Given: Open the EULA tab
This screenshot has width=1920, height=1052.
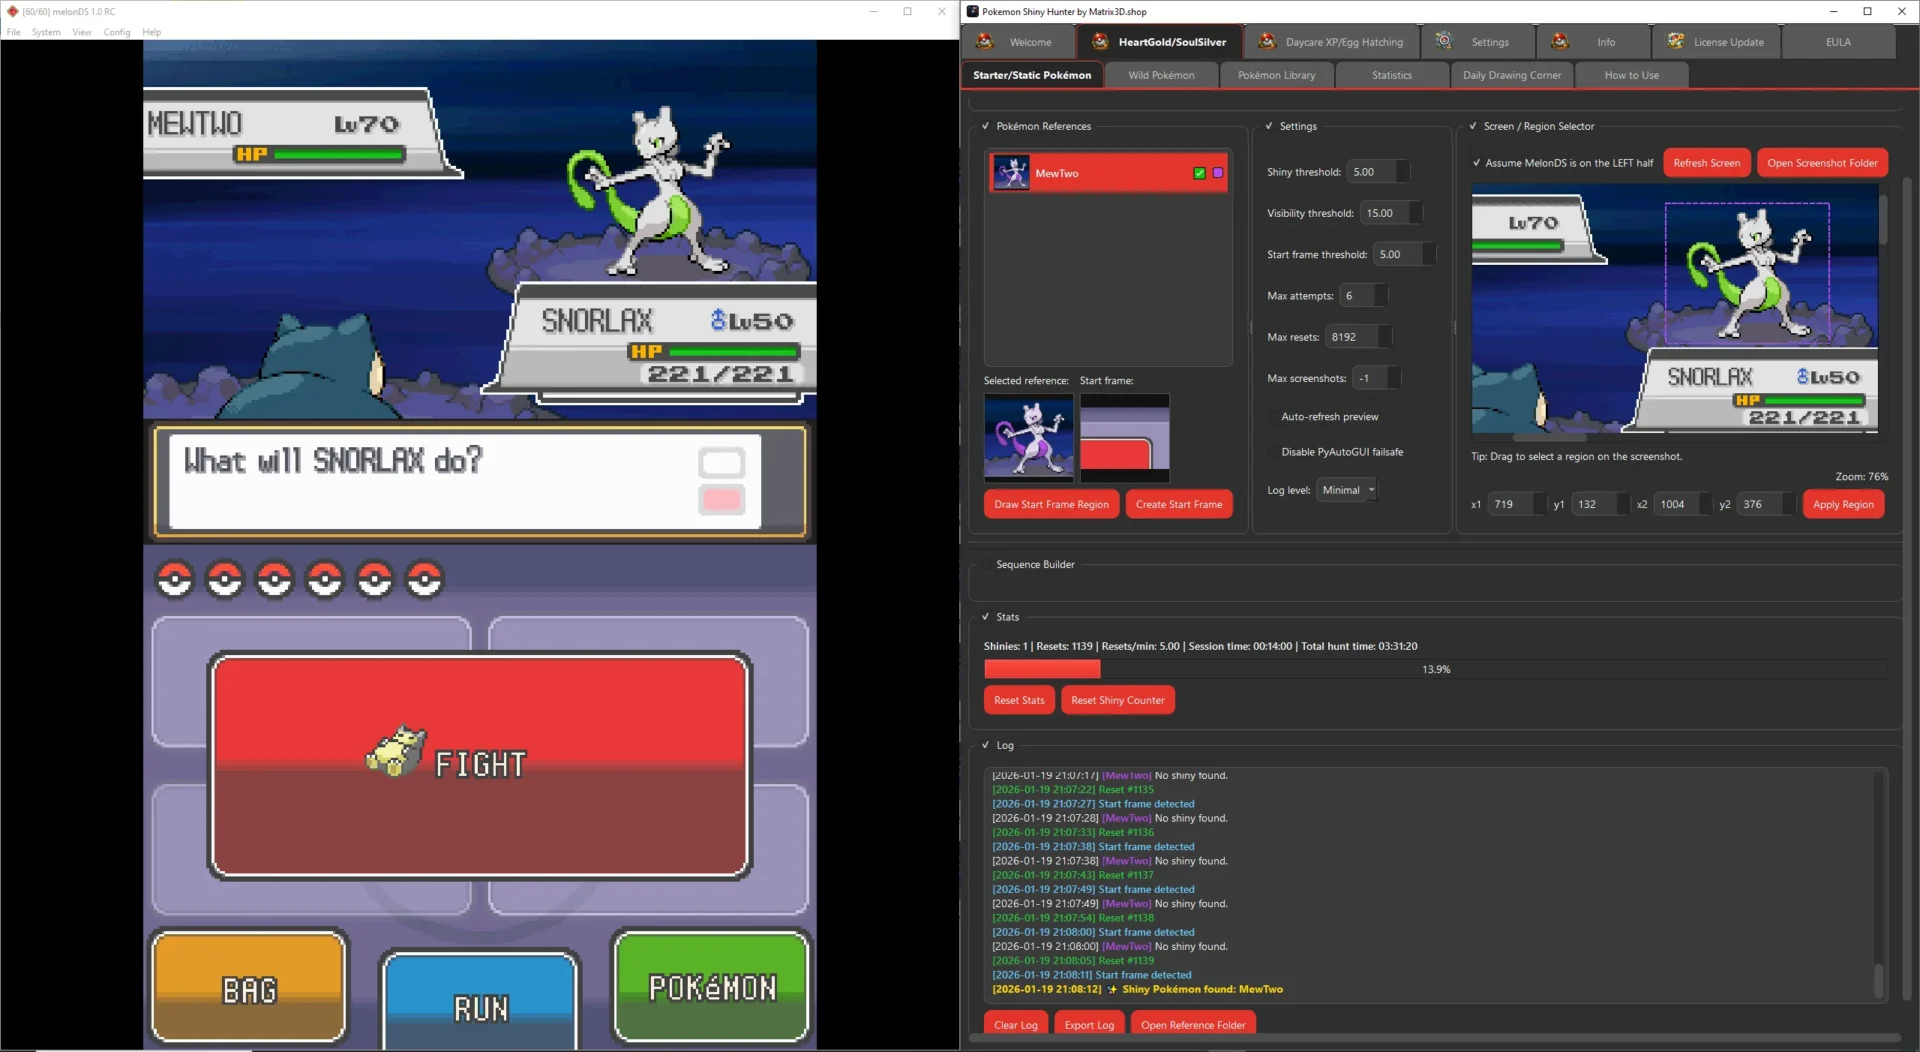Looking at the screenshot, I should (1838, 42).
